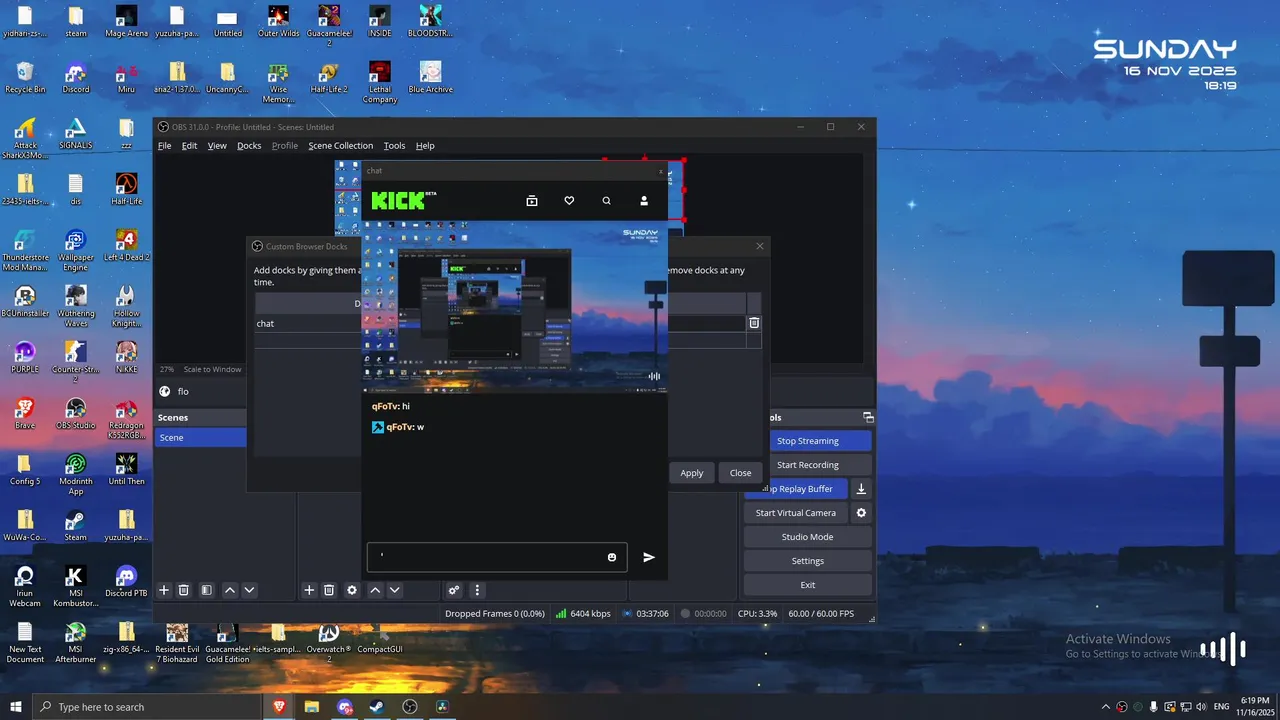Open Discord desktop shortcut
1280x720 pixels.
point(75,77)
